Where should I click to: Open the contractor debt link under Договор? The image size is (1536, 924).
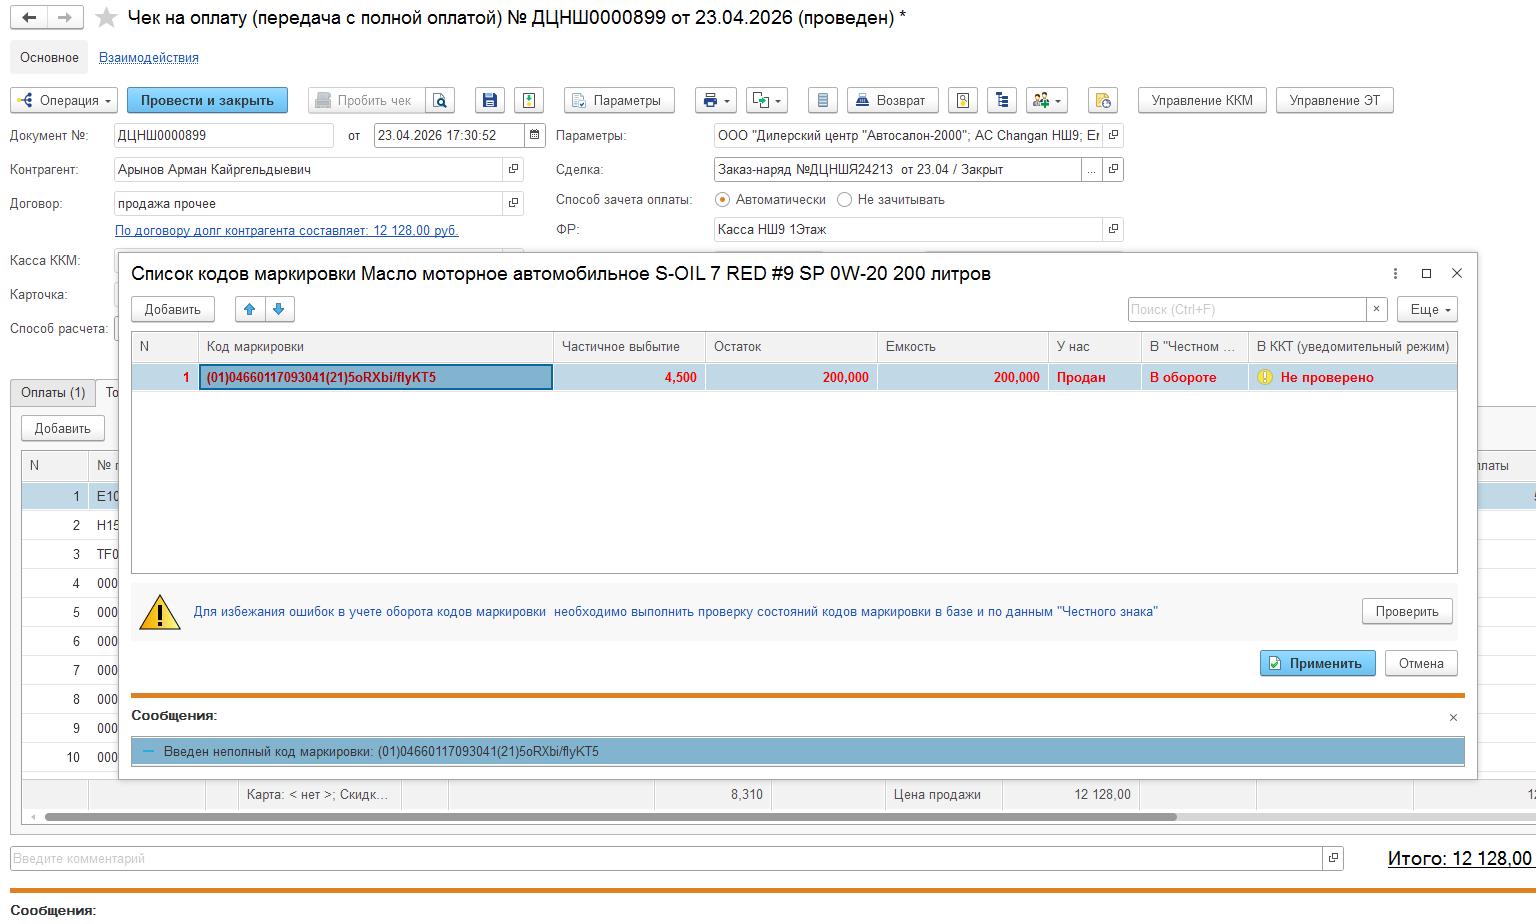tap(286, 230)
